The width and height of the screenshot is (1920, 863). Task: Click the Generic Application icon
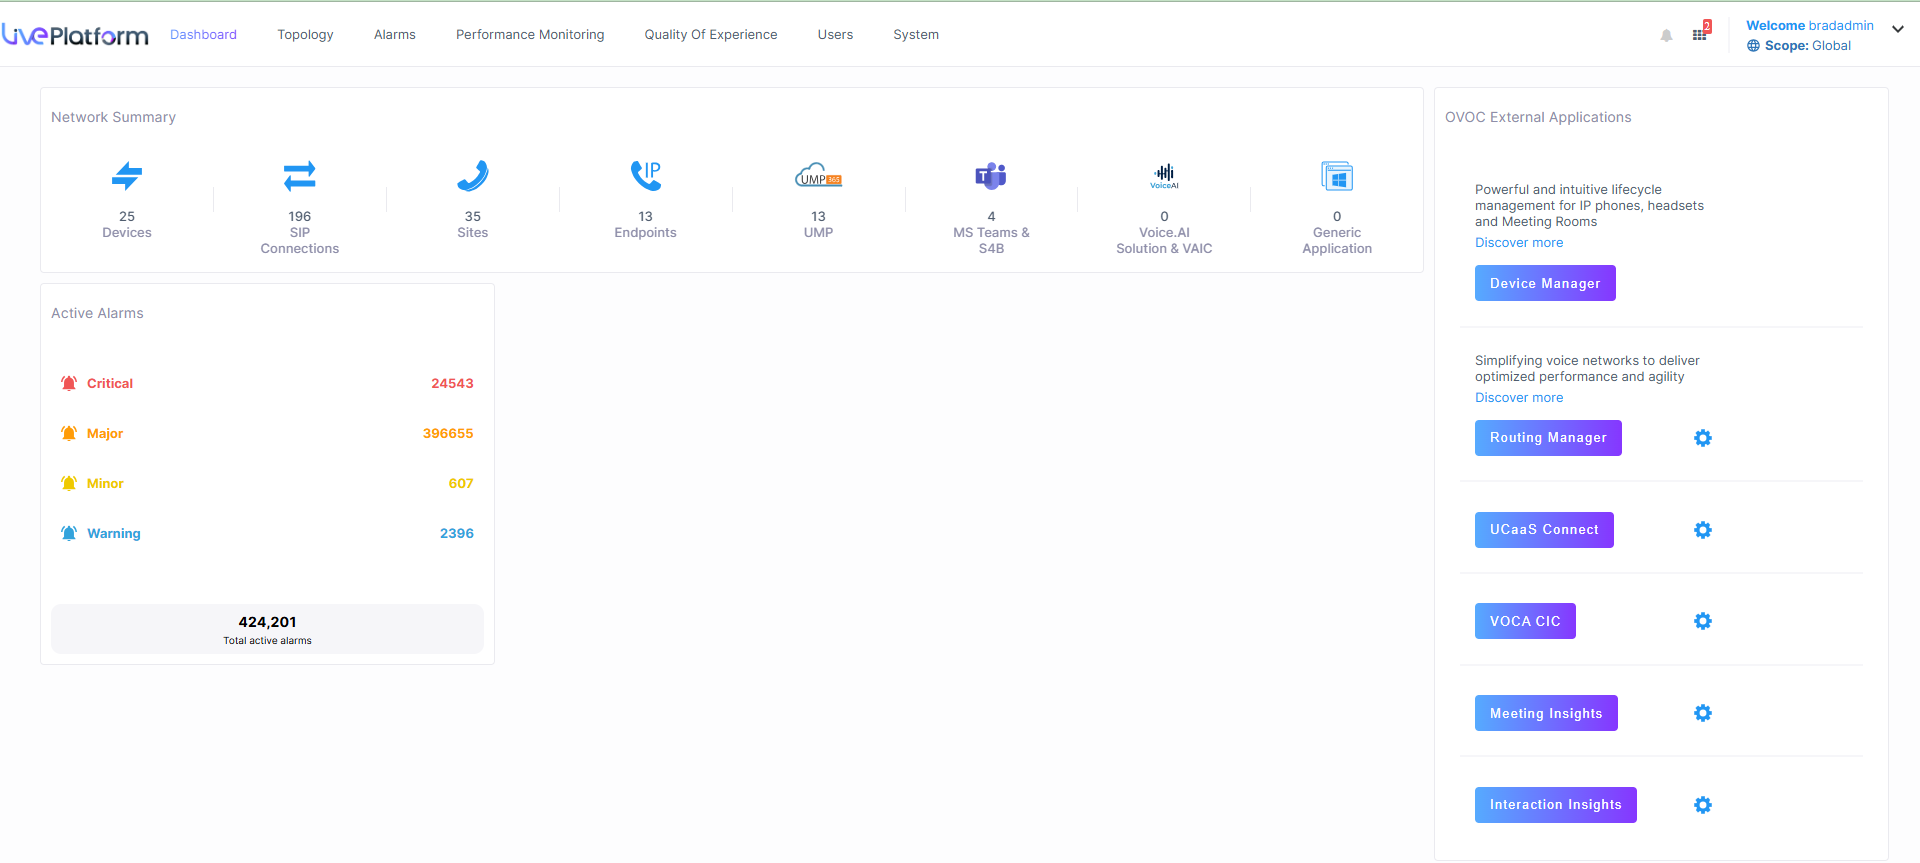click(x=1337, y=177)
